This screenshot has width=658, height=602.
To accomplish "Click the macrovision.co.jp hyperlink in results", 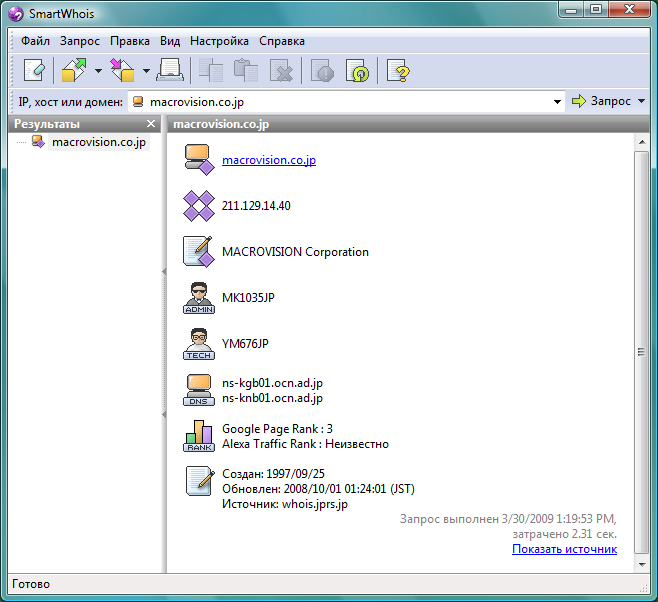I will tap(269, 160).
